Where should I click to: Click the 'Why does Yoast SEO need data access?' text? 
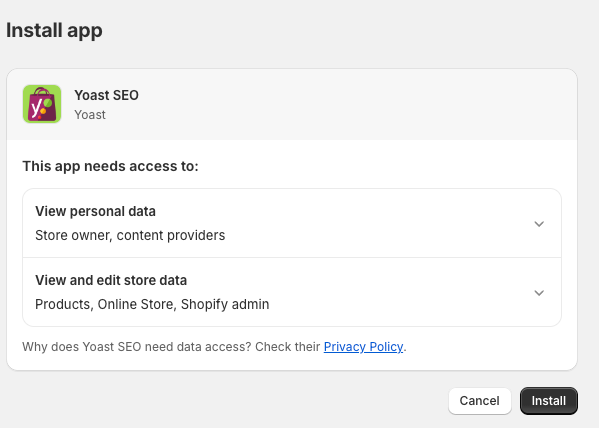point(137,347)
